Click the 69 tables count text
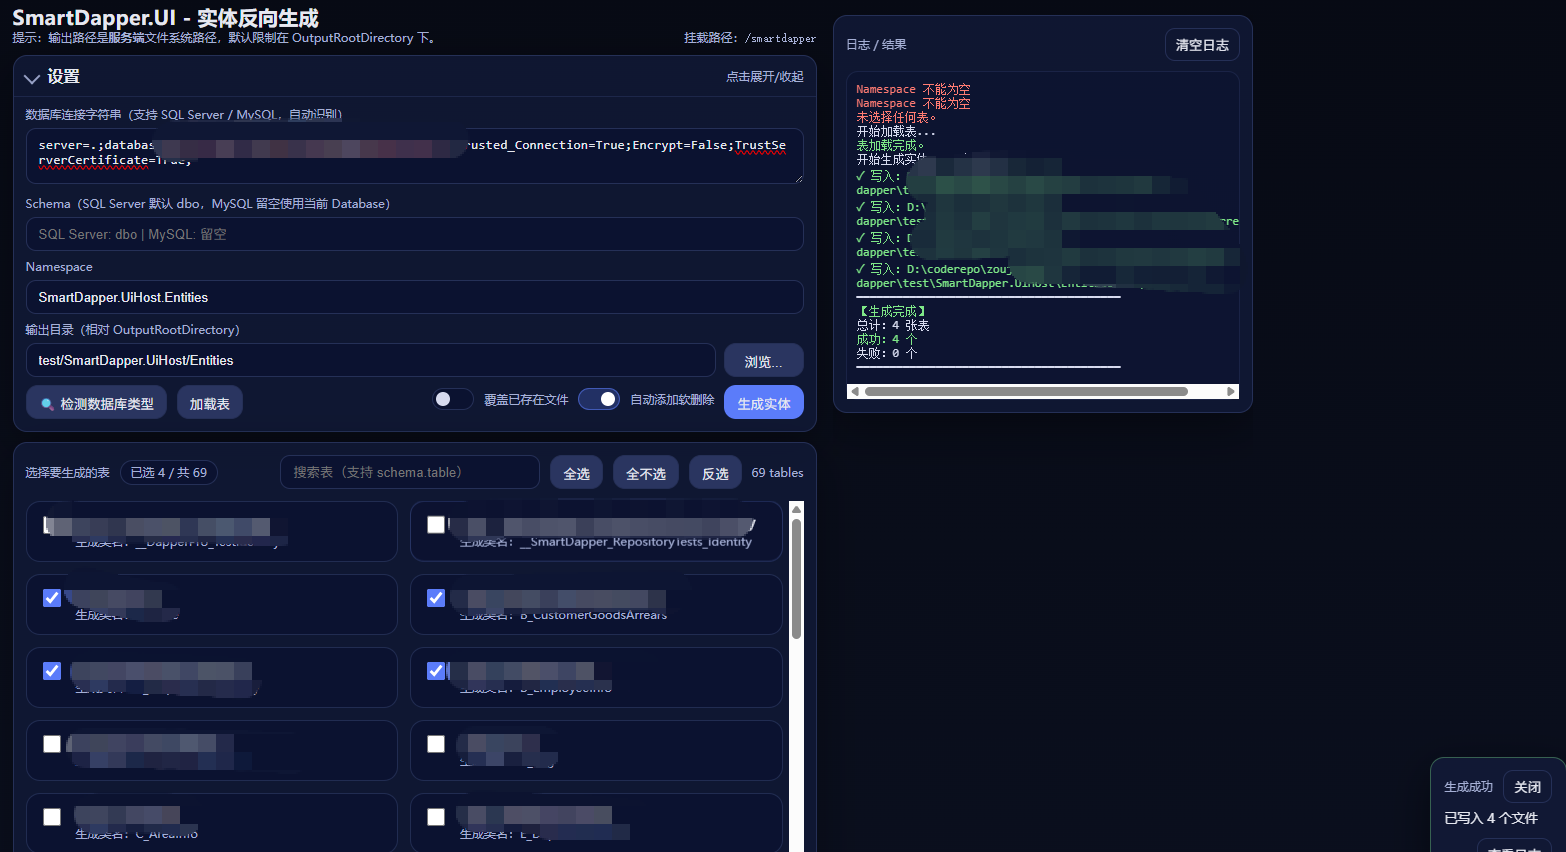 coord(778,473)
